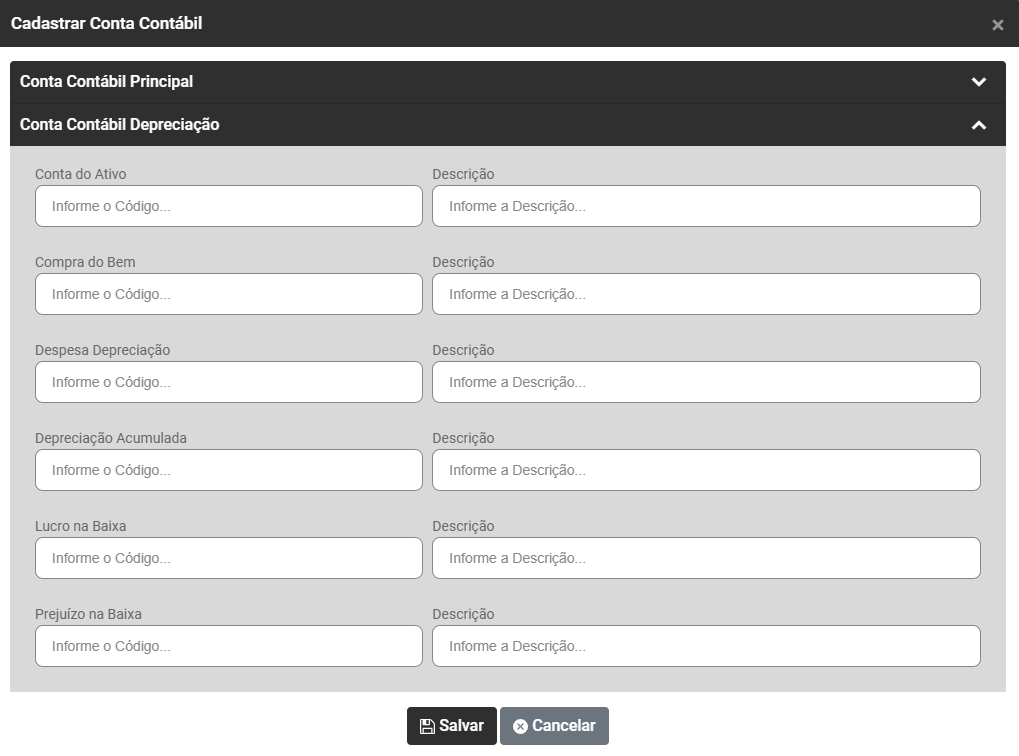
Task: Focus the Despesa Depreciação code field
Action: click(x=229, y=382)
